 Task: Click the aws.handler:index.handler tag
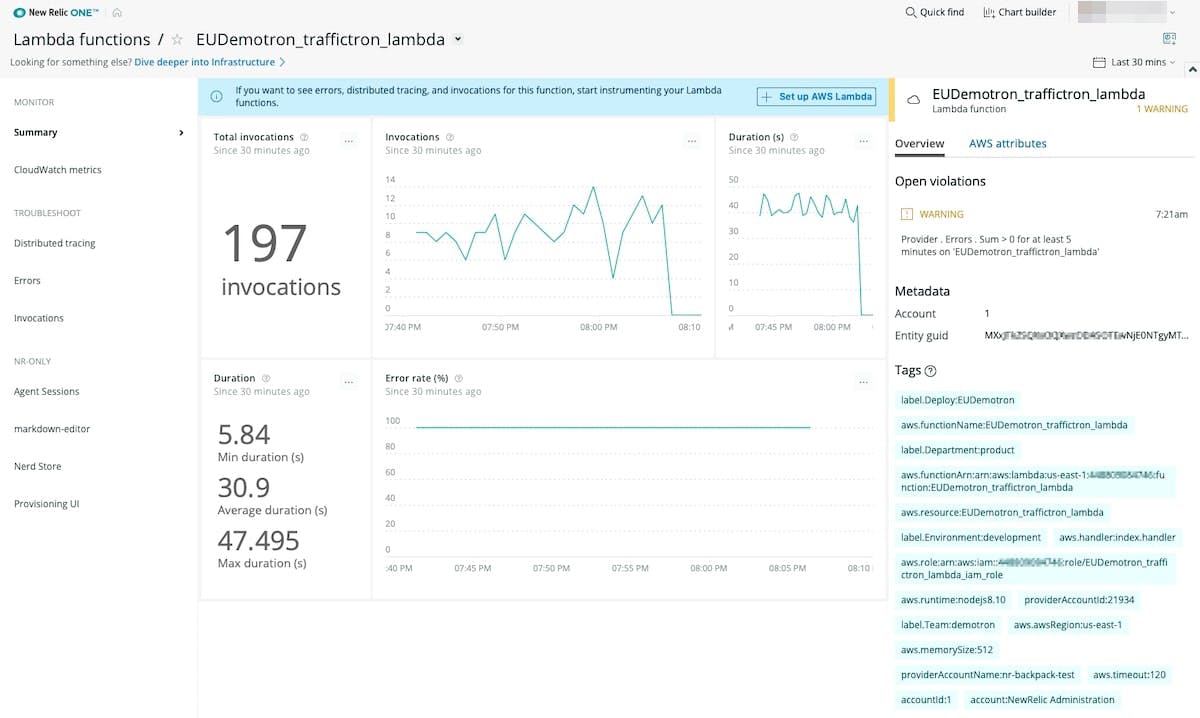1118,537
